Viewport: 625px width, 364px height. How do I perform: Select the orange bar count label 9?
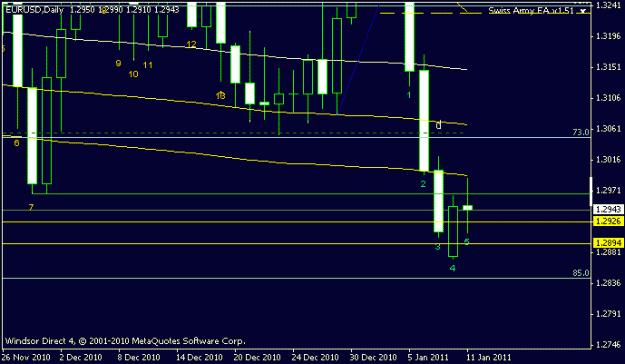point(118,63)
